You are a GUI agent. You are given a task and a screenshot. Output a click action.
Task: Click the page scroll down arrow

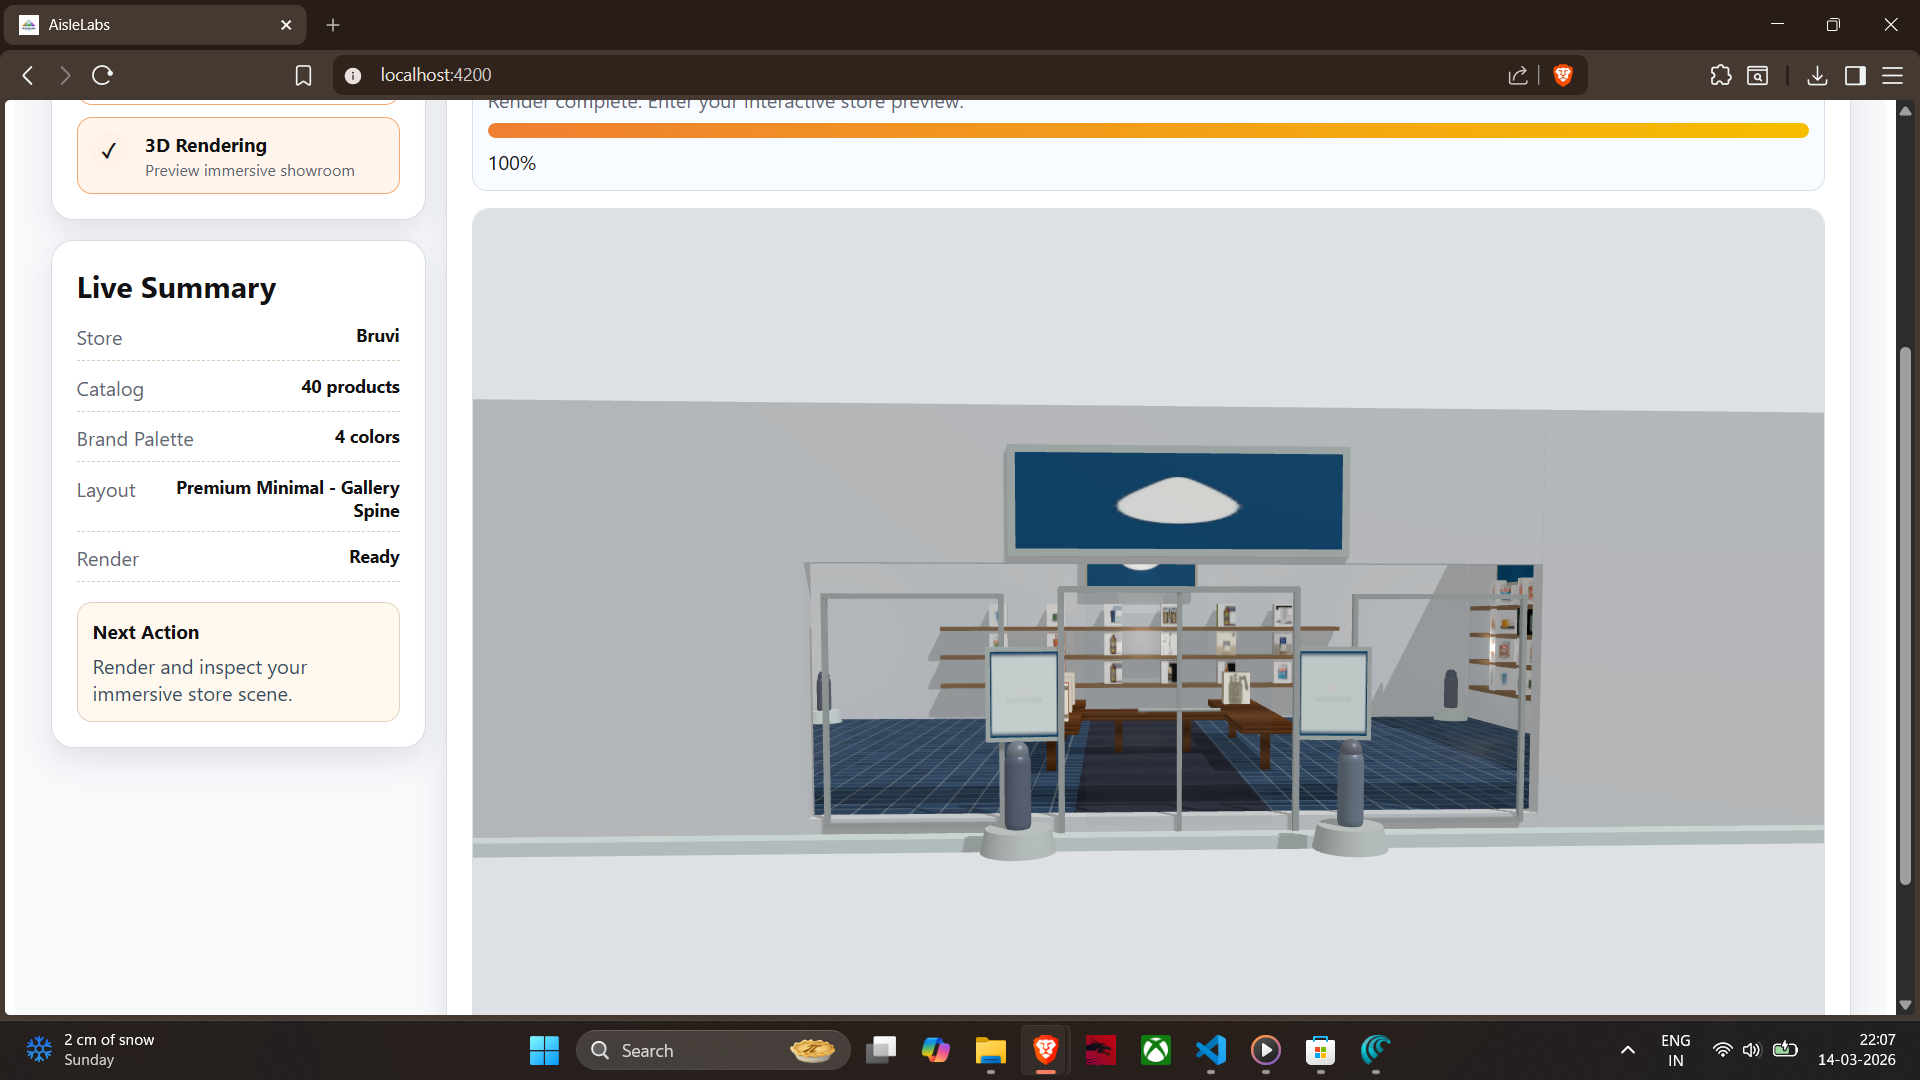(1905, 1004)
